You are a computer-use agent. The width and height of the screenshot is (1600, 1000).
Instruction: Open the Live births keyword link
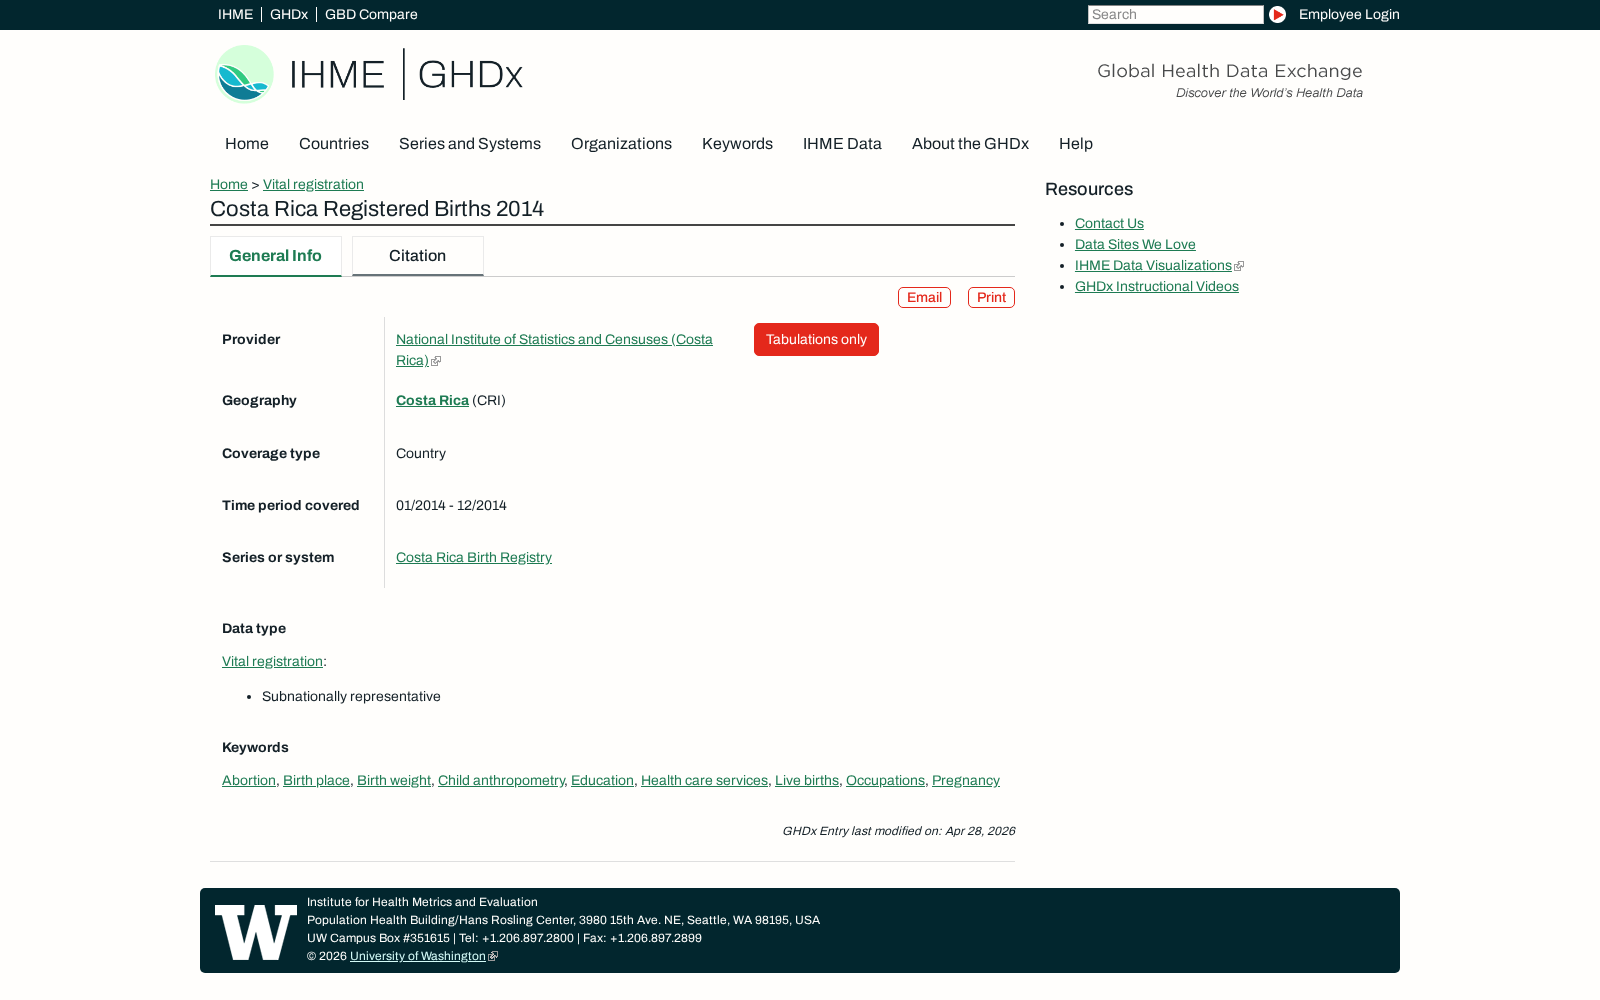[x=807, y=781]
